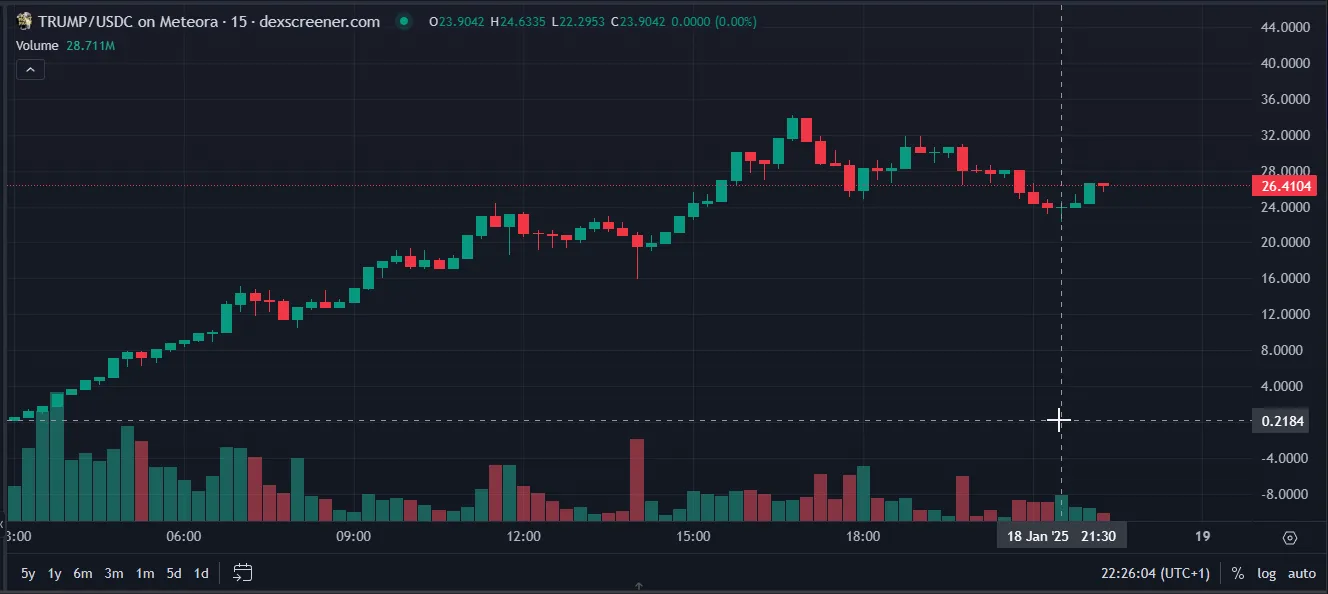Screen dimensions: 1328x594
Task: Collapse the indicator legend with chevron button
Action: click(x=30, y=69)
